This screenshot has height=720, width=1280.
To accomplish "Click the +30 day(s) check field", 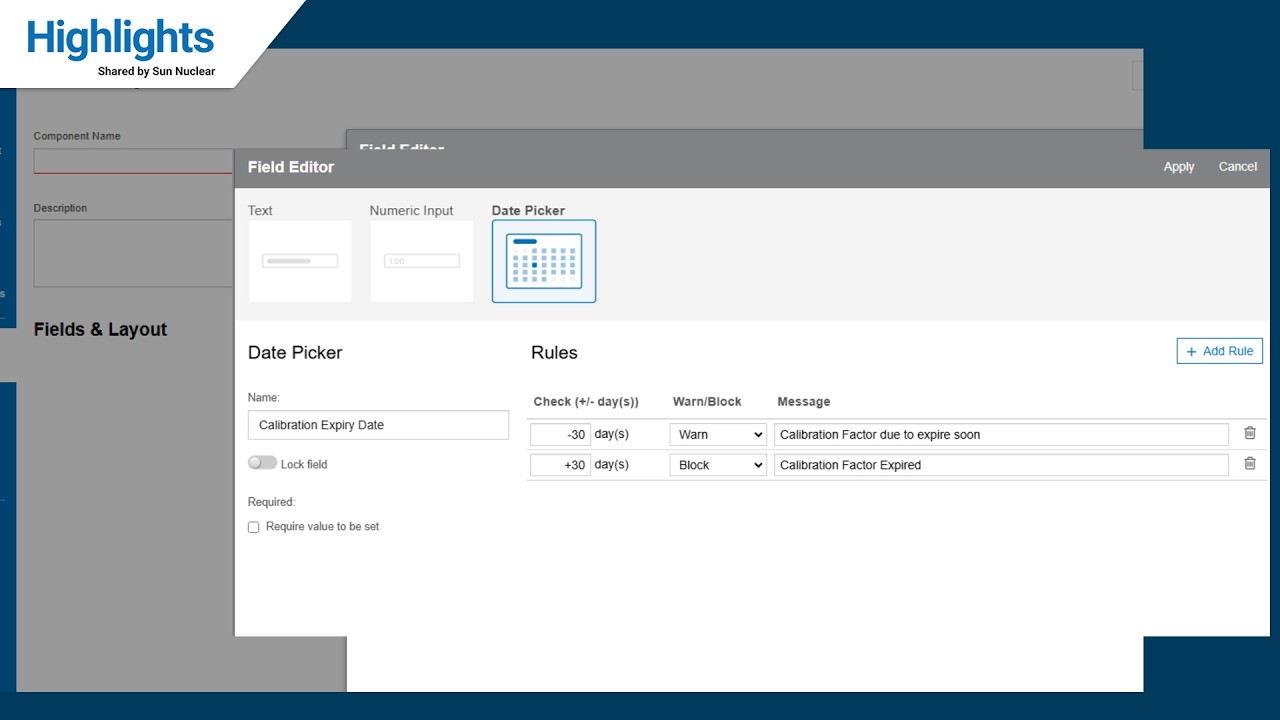I will 560,465.
